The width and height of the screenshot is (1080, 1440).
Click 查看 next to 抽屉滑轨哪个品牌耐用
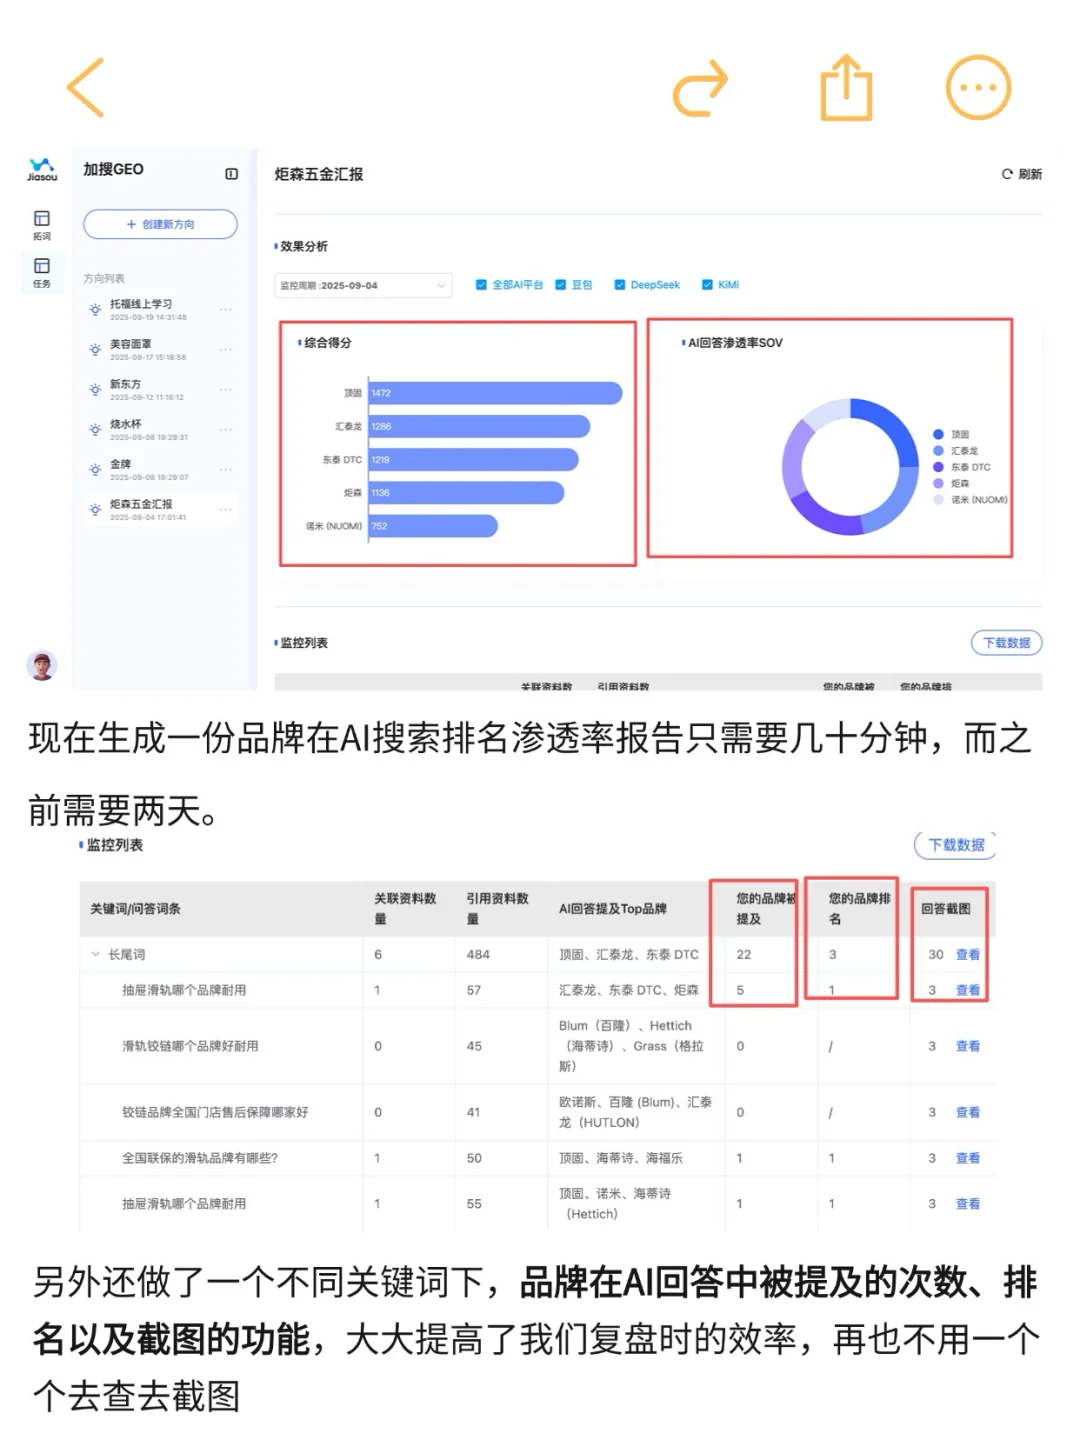click(968, 990)
